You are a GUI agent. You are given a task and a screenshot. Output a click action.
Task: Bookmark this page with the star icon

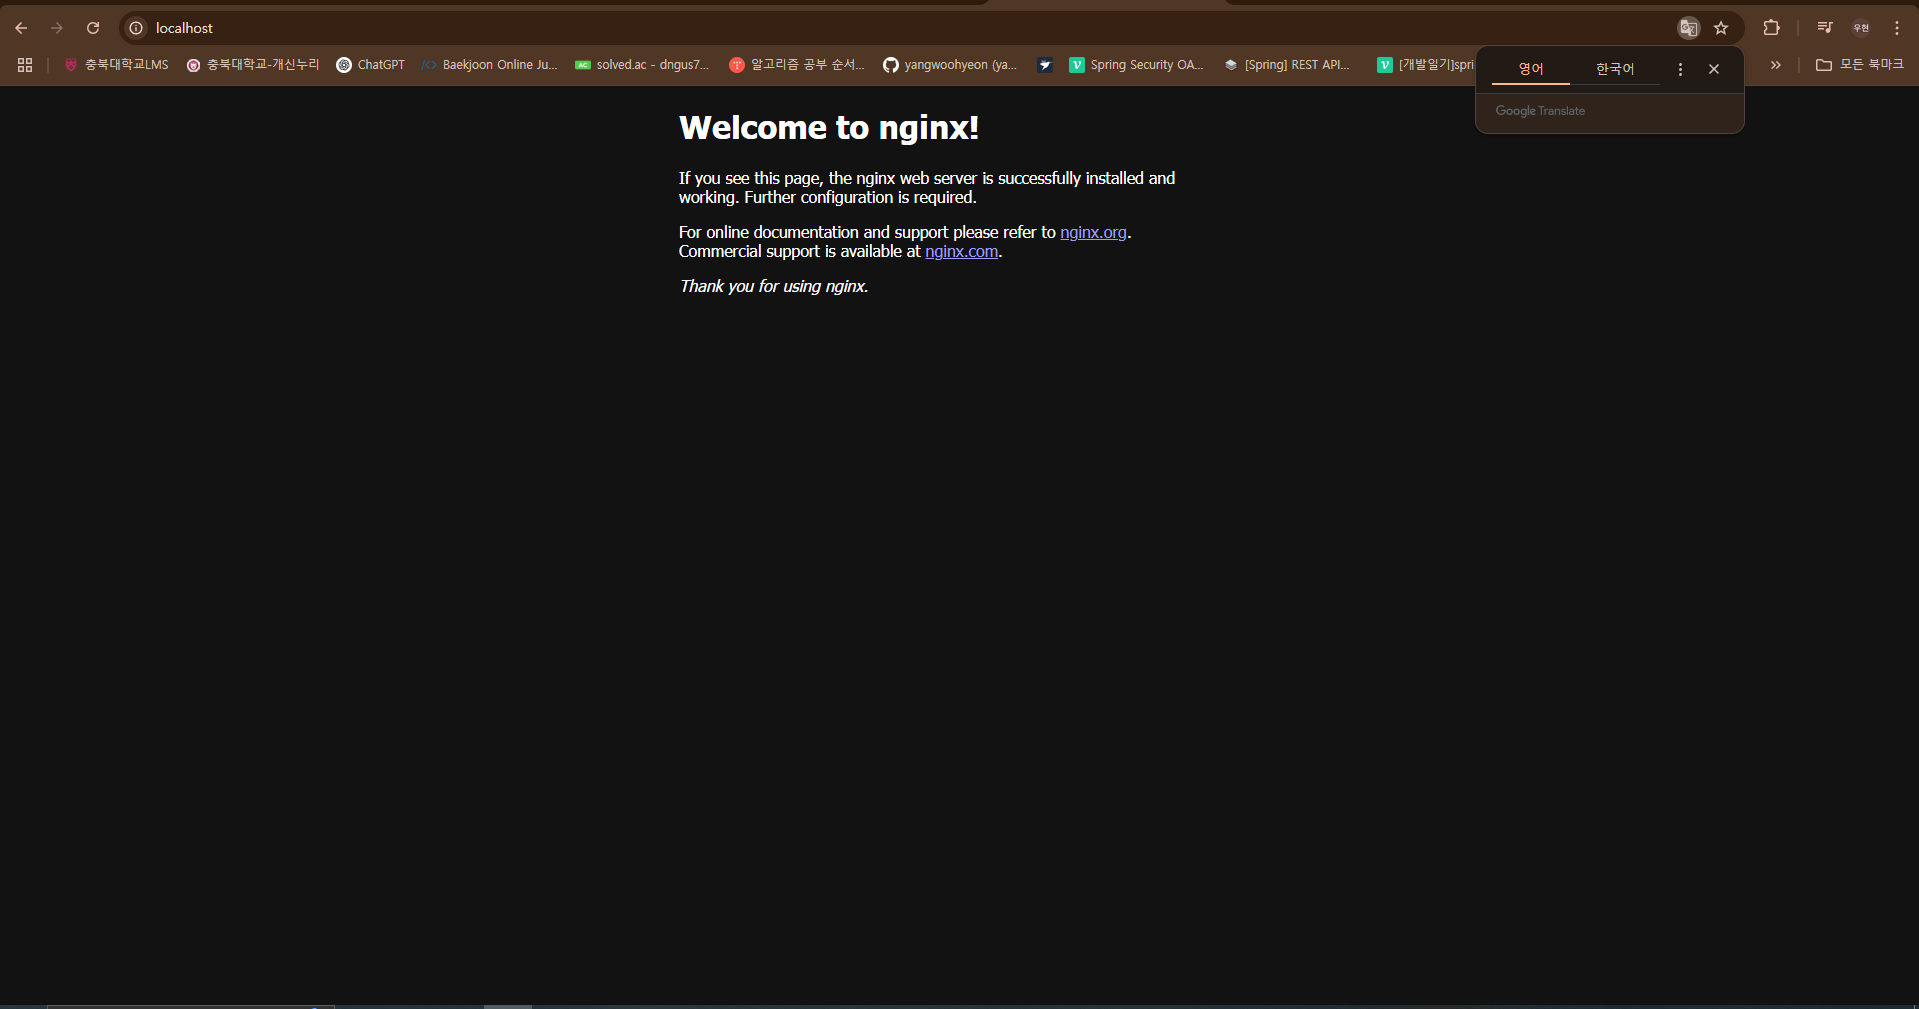[1721, 28]
